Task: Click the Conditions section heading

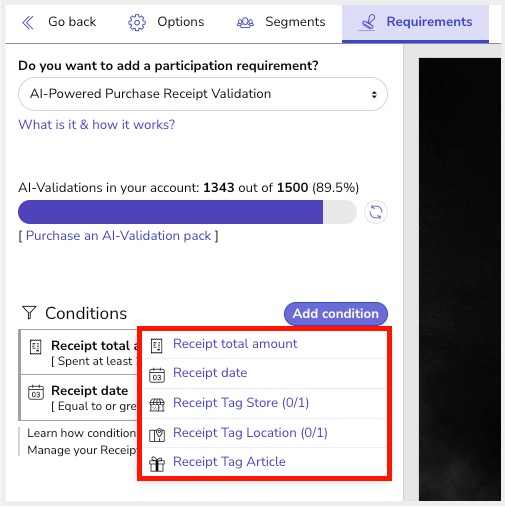Action: [86, 313]
